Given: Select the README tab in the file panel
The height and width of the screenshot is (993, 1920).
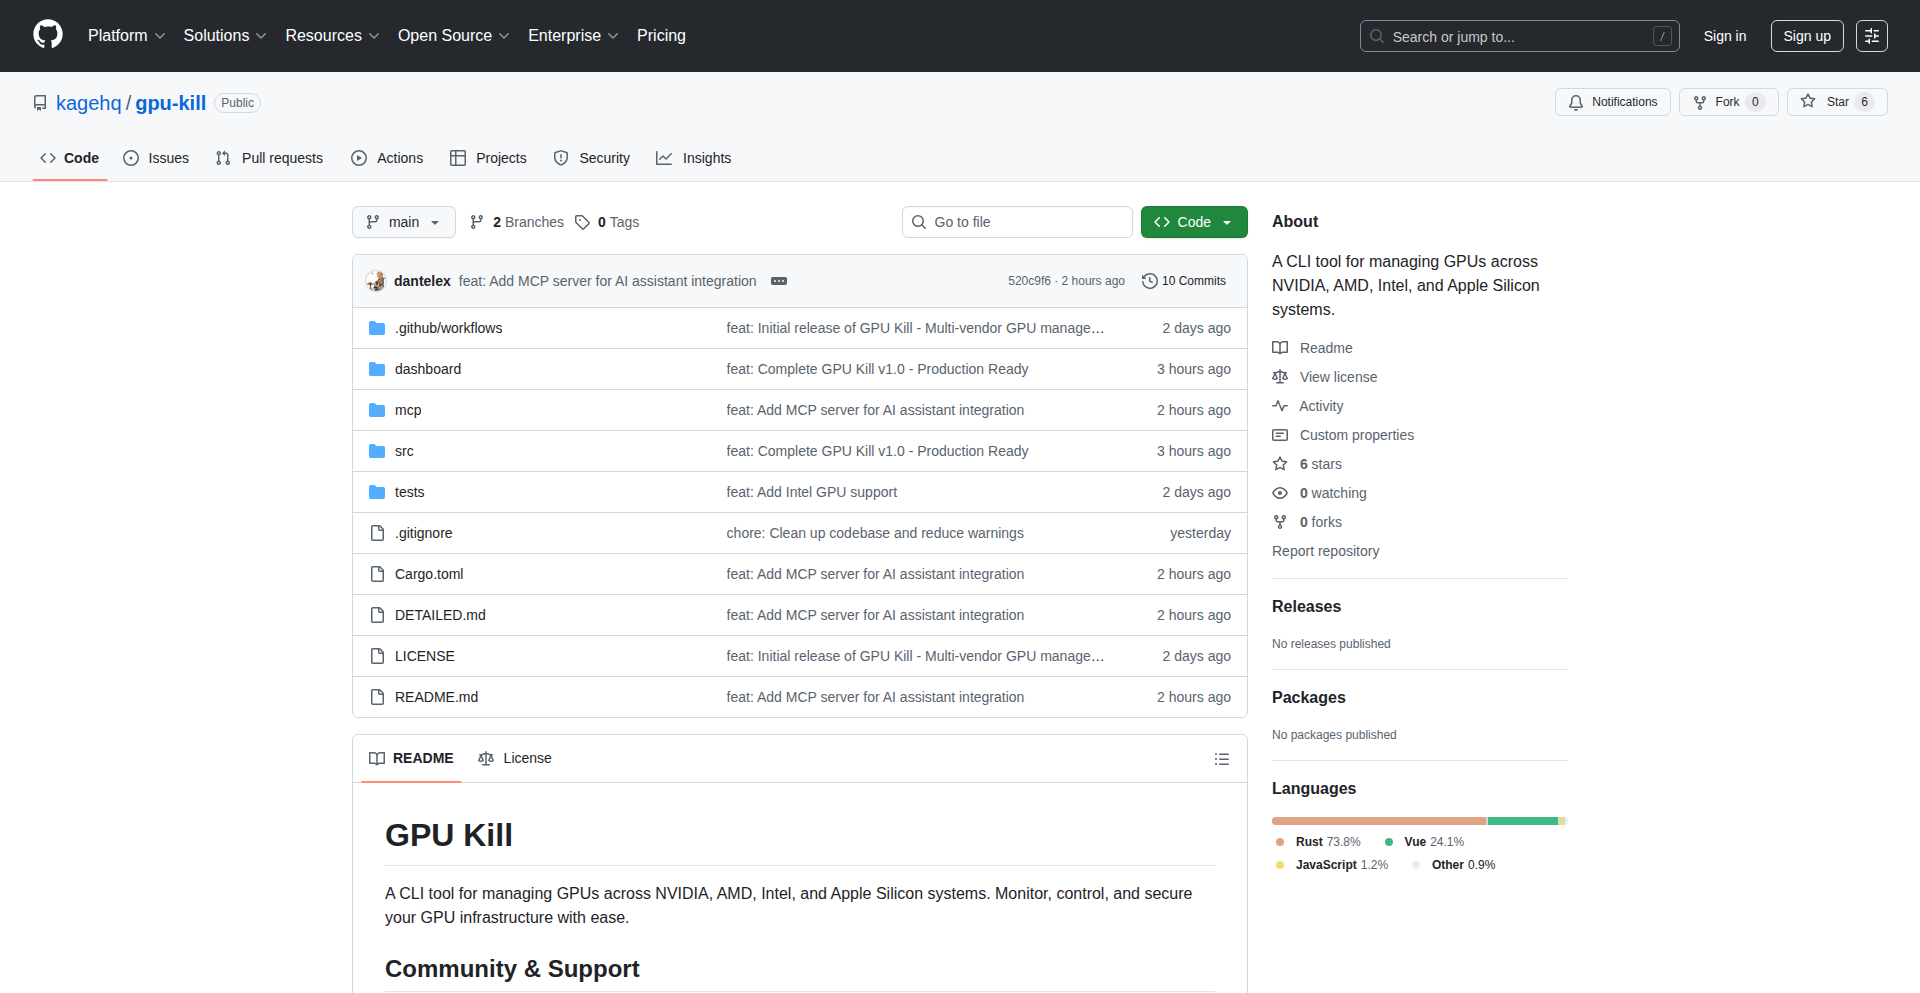Looking at the screenshot, I should [411, 758].
